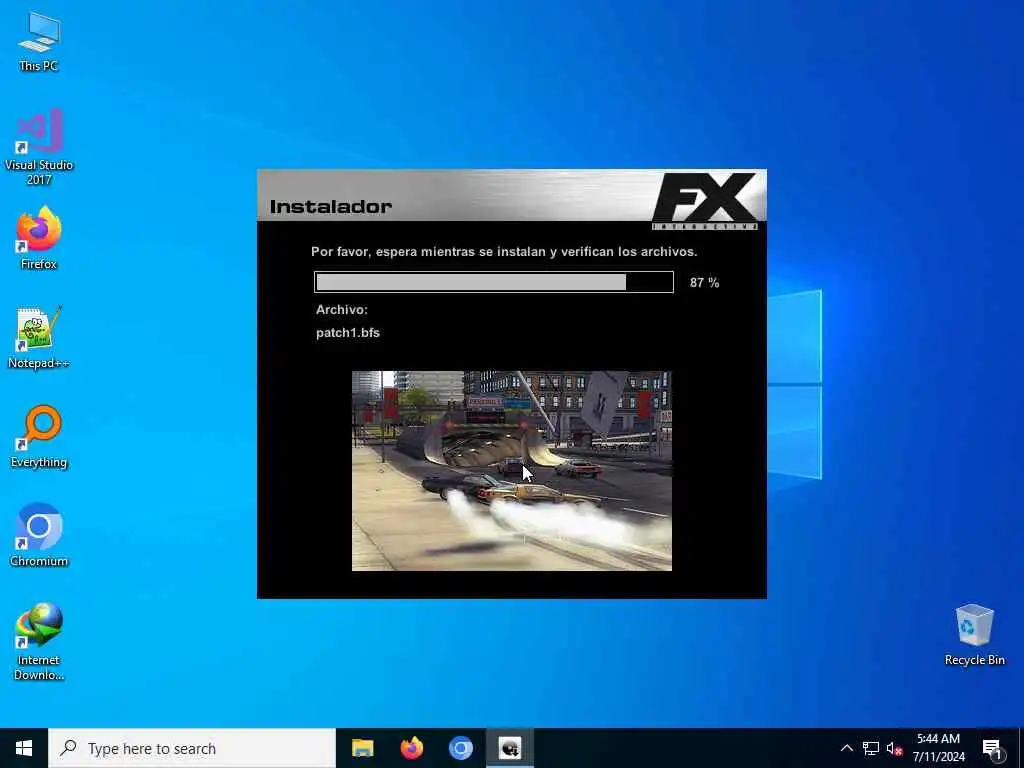
Task: Open the clock showing 5:44 AM
Action: pyautogui.click(x=938, y=748)
